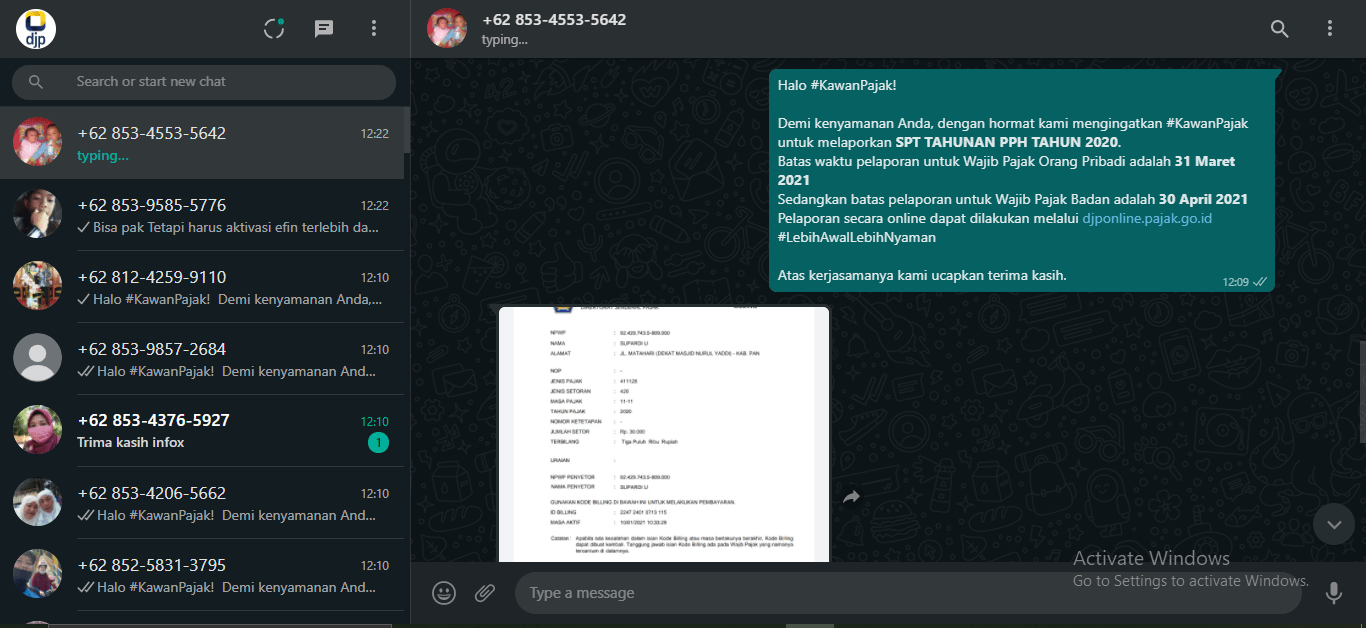Screen dimensions: 1366x628
Task: View contact info for +62 853-4553-5642 header
Action: 554,29
